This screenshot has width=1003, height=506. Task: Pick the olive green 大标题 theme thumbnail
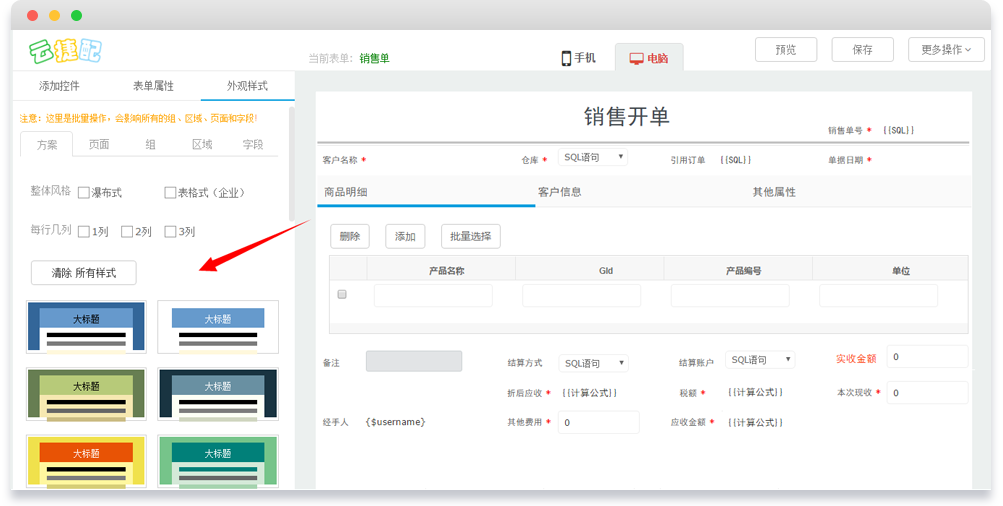coord(86,394)
